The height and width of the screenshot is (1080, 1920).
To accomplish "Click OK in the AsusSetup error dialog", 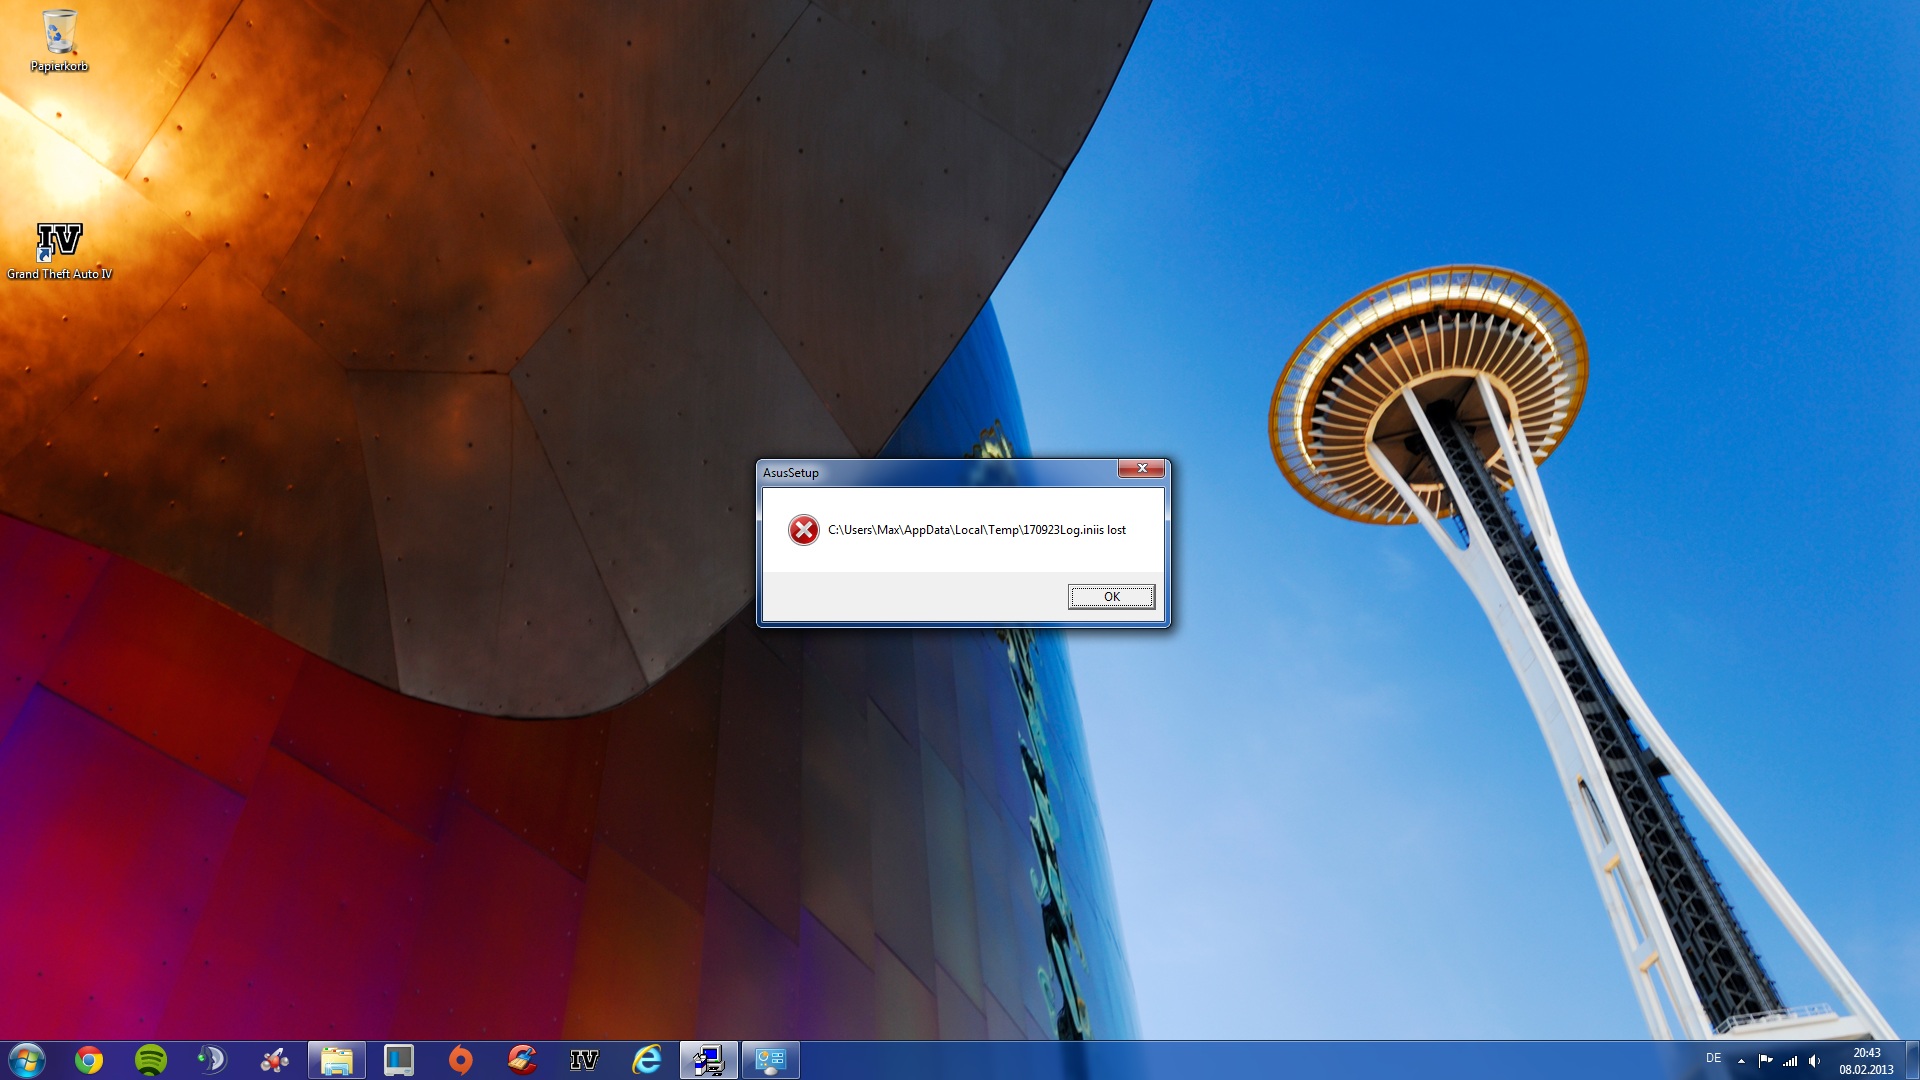I will (1111, 597).
